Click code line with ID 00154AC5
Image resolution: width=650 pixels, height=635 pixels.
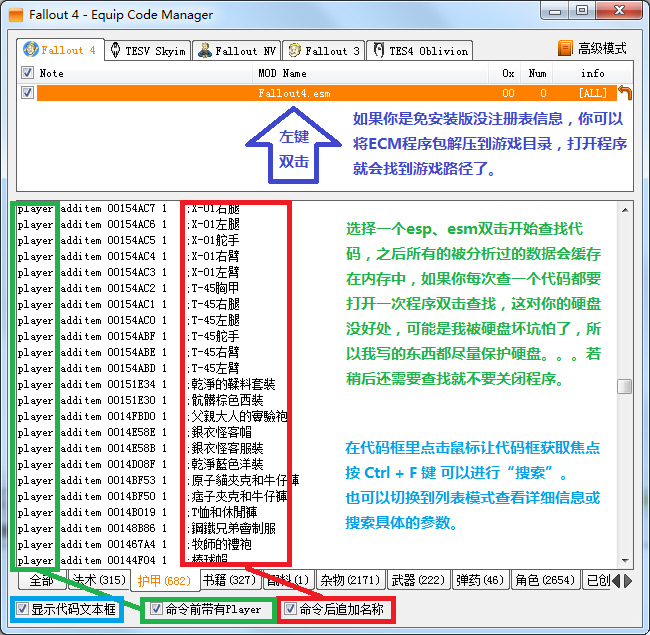[x=129, y=240]
